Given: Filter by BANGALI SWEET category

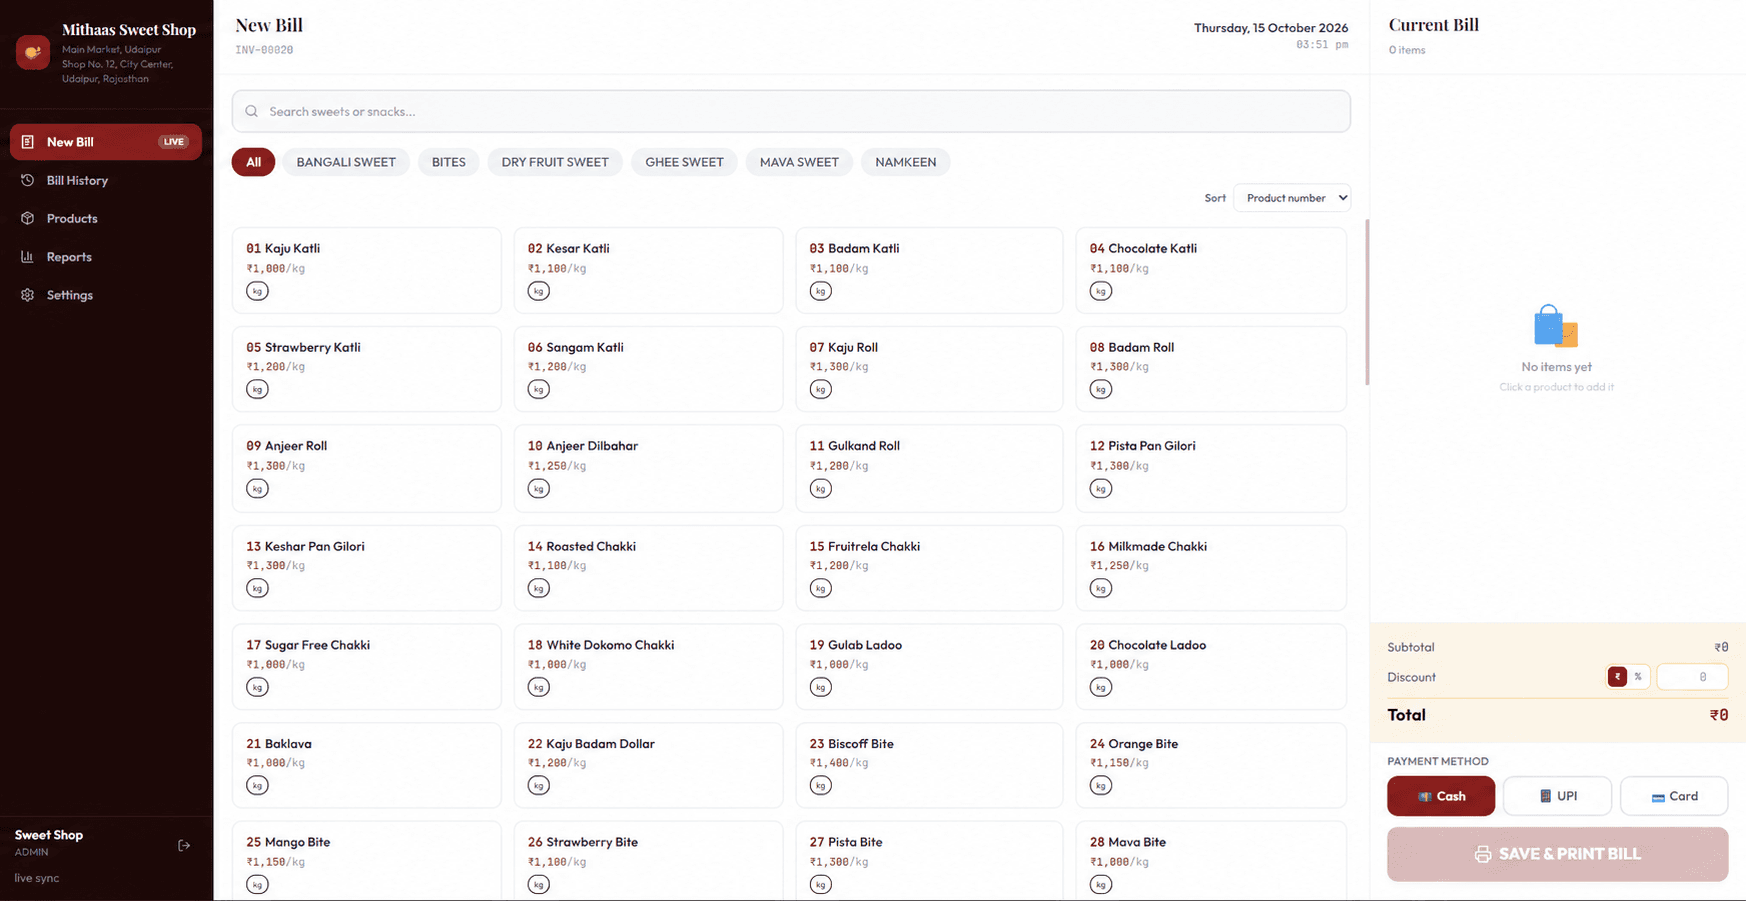Looking at the screenshot, I should coord(346,162).
